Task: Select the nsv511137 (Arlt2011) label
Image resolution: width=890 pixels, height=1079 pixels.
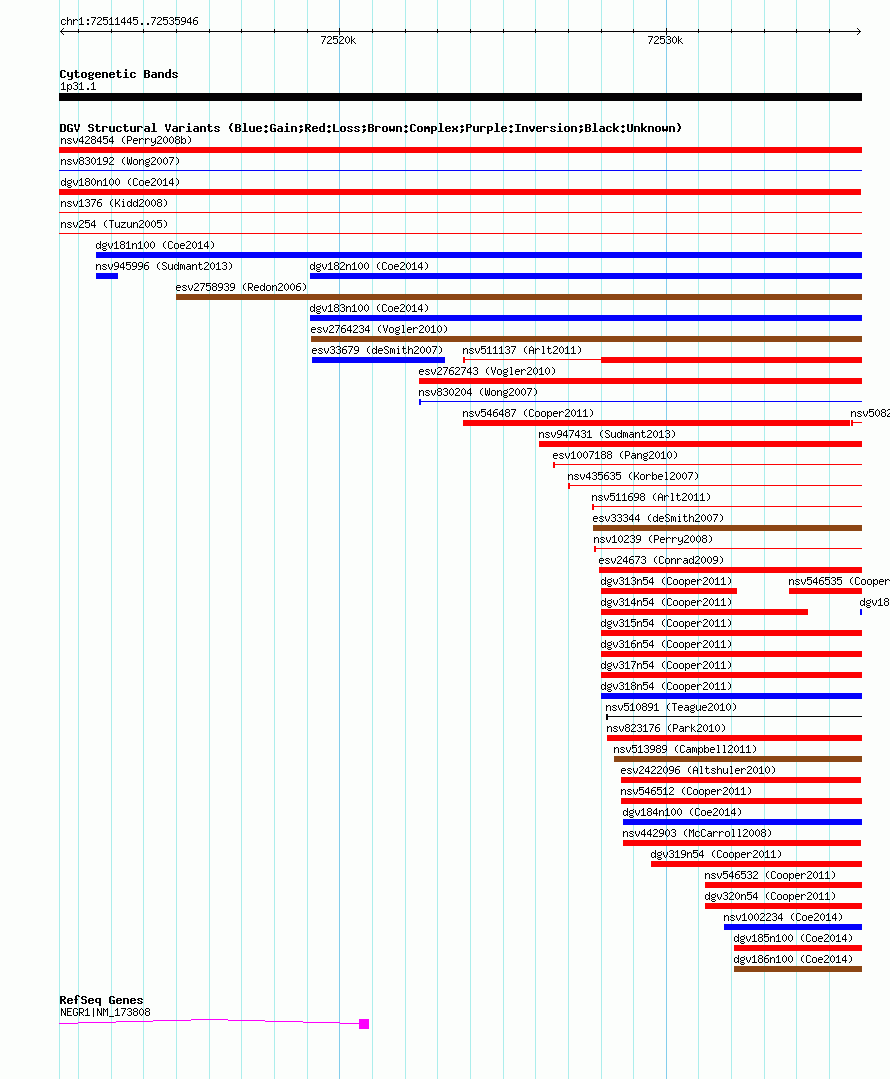Action: (522, 350)
